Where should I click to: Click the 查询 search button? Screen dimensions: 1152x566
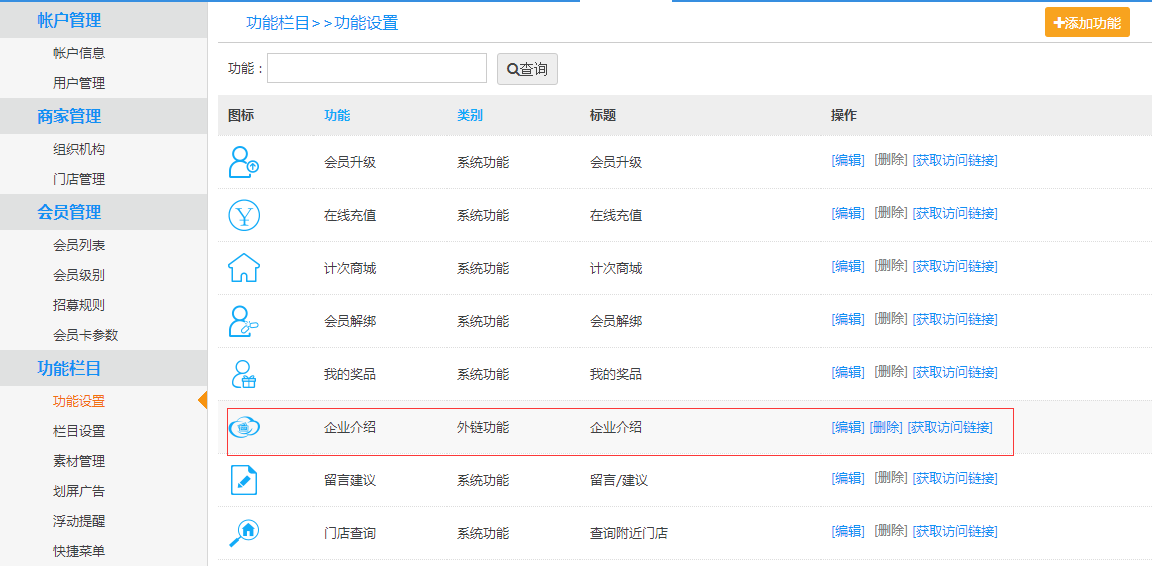tap(527, 69)
